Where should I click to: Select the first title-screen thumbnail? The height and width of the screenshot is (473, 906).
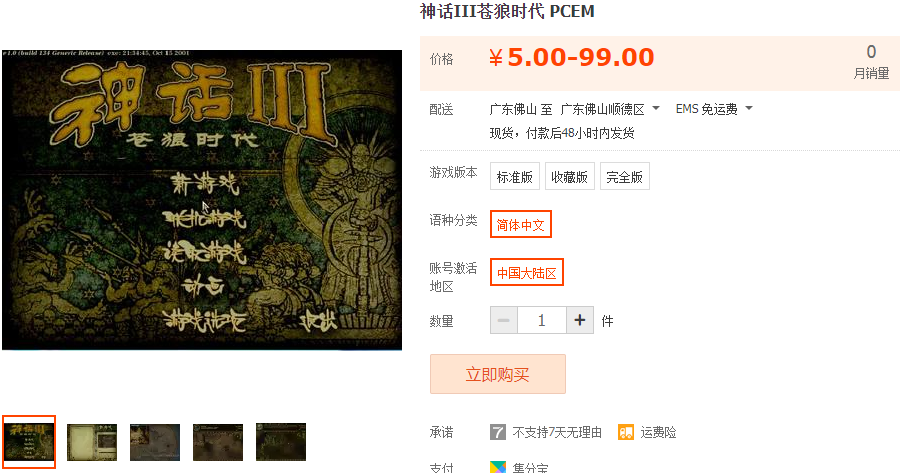point(29,442)
